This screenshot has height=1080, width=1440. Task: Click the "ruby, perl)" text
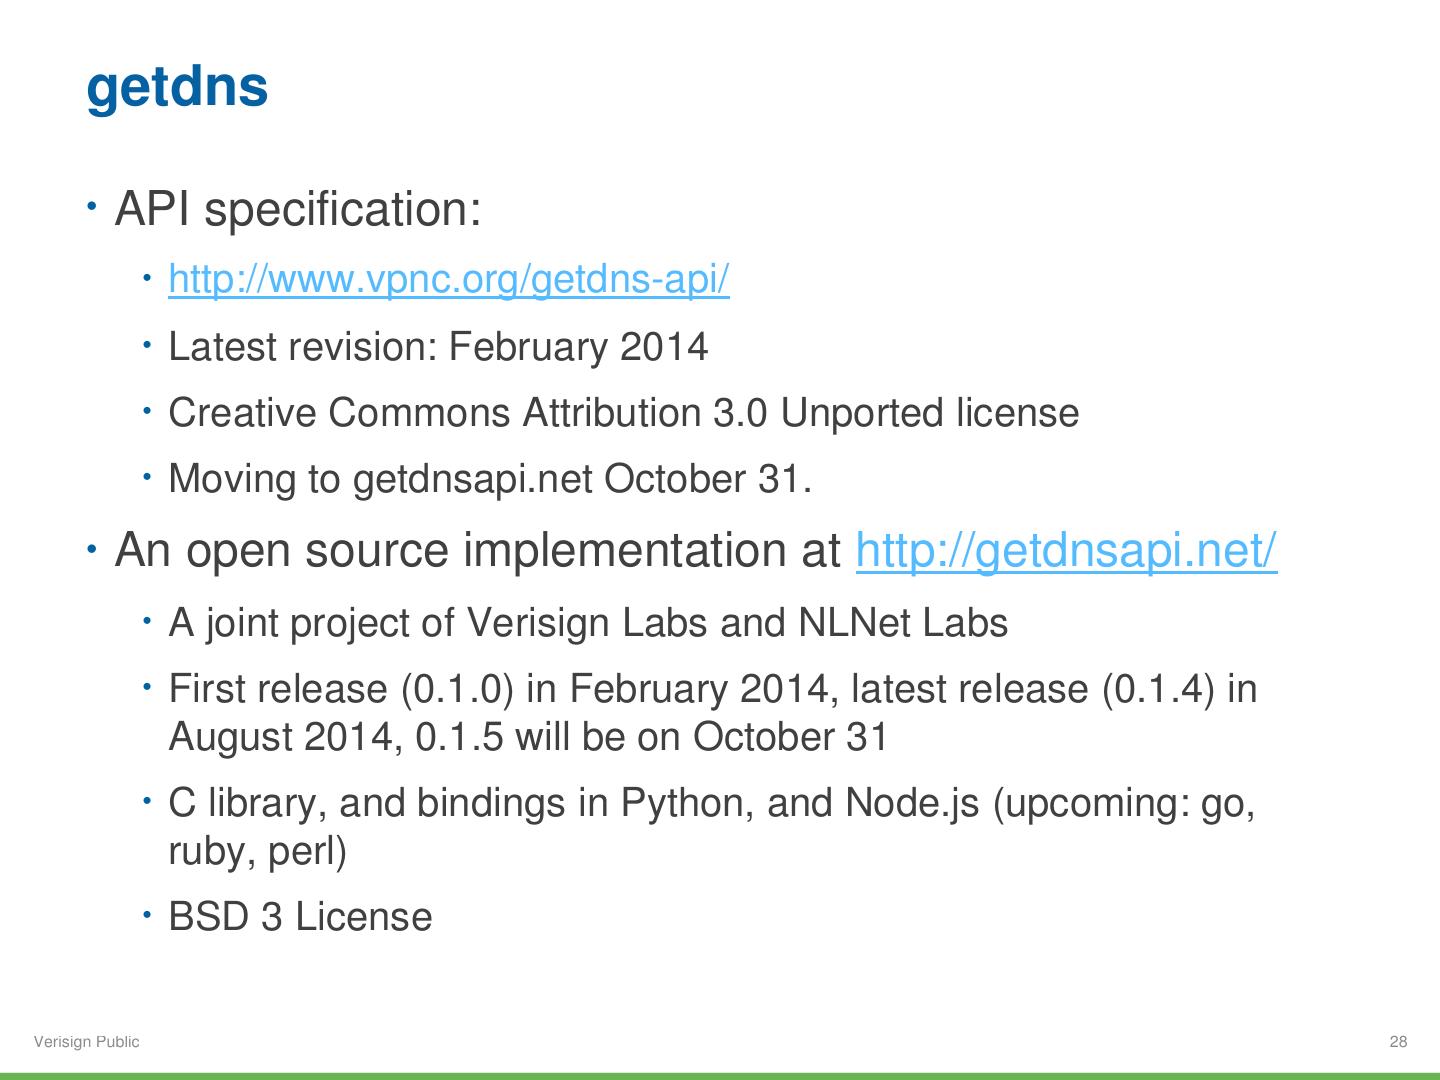[257, 851]
